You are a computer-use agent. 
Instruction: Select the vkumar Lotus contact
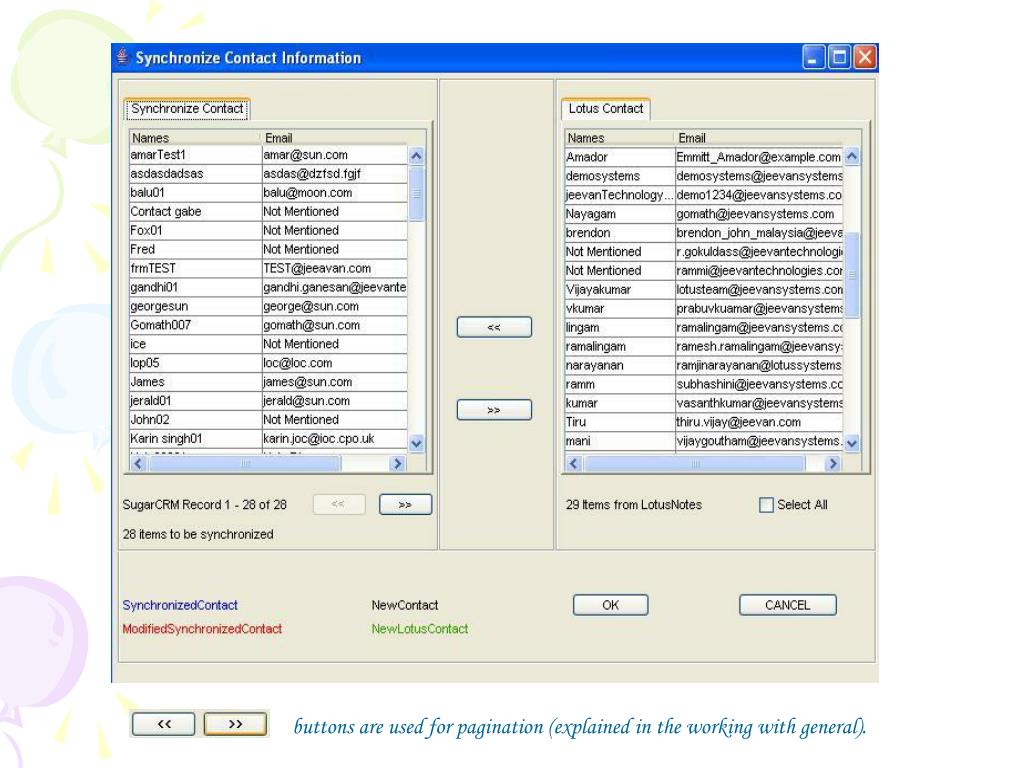704,309
